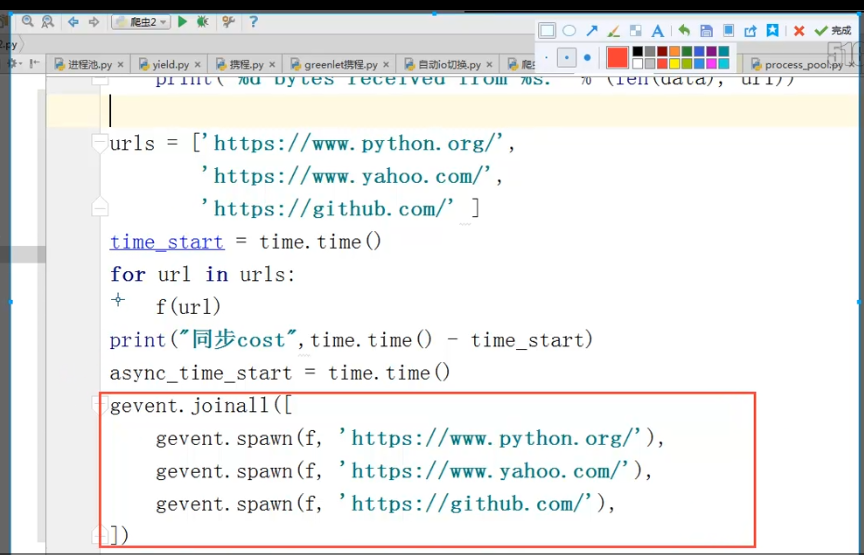The height and width of the screenshot is (555, 864).
Task: Save the screenshot to file
Action: (x=706, y=30)
